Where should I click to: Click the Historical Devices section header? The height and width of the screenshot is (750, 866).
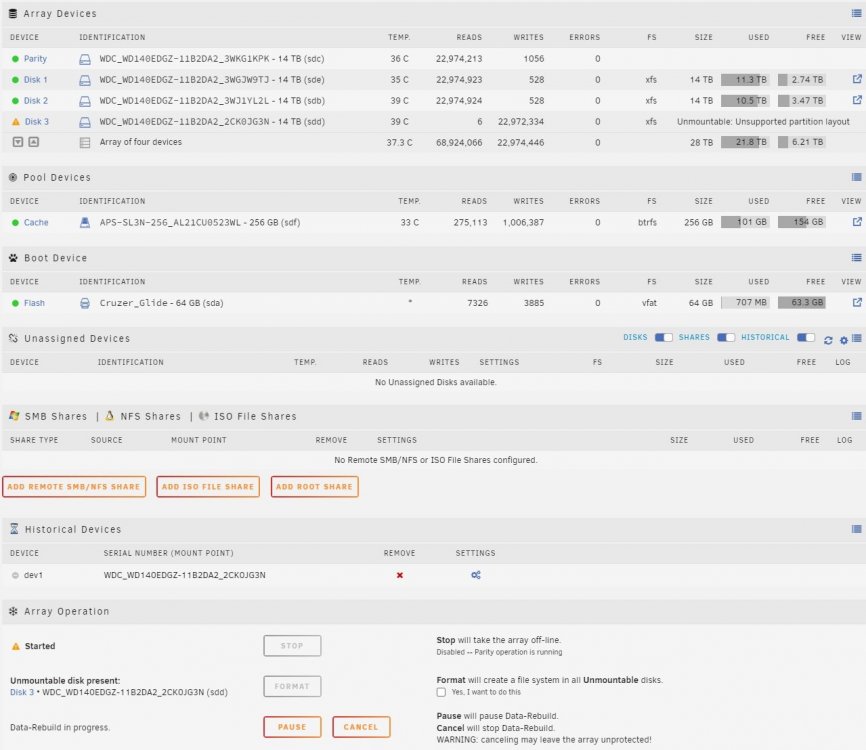tap(73, 530)
